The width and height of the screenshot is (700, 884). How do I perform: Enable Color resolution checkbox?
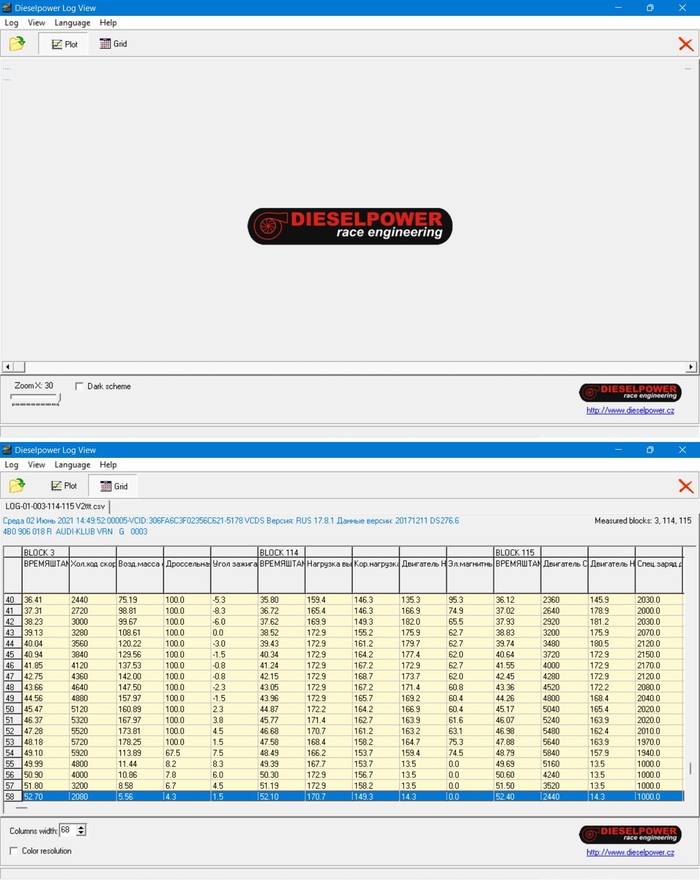(x=14, y=851)
